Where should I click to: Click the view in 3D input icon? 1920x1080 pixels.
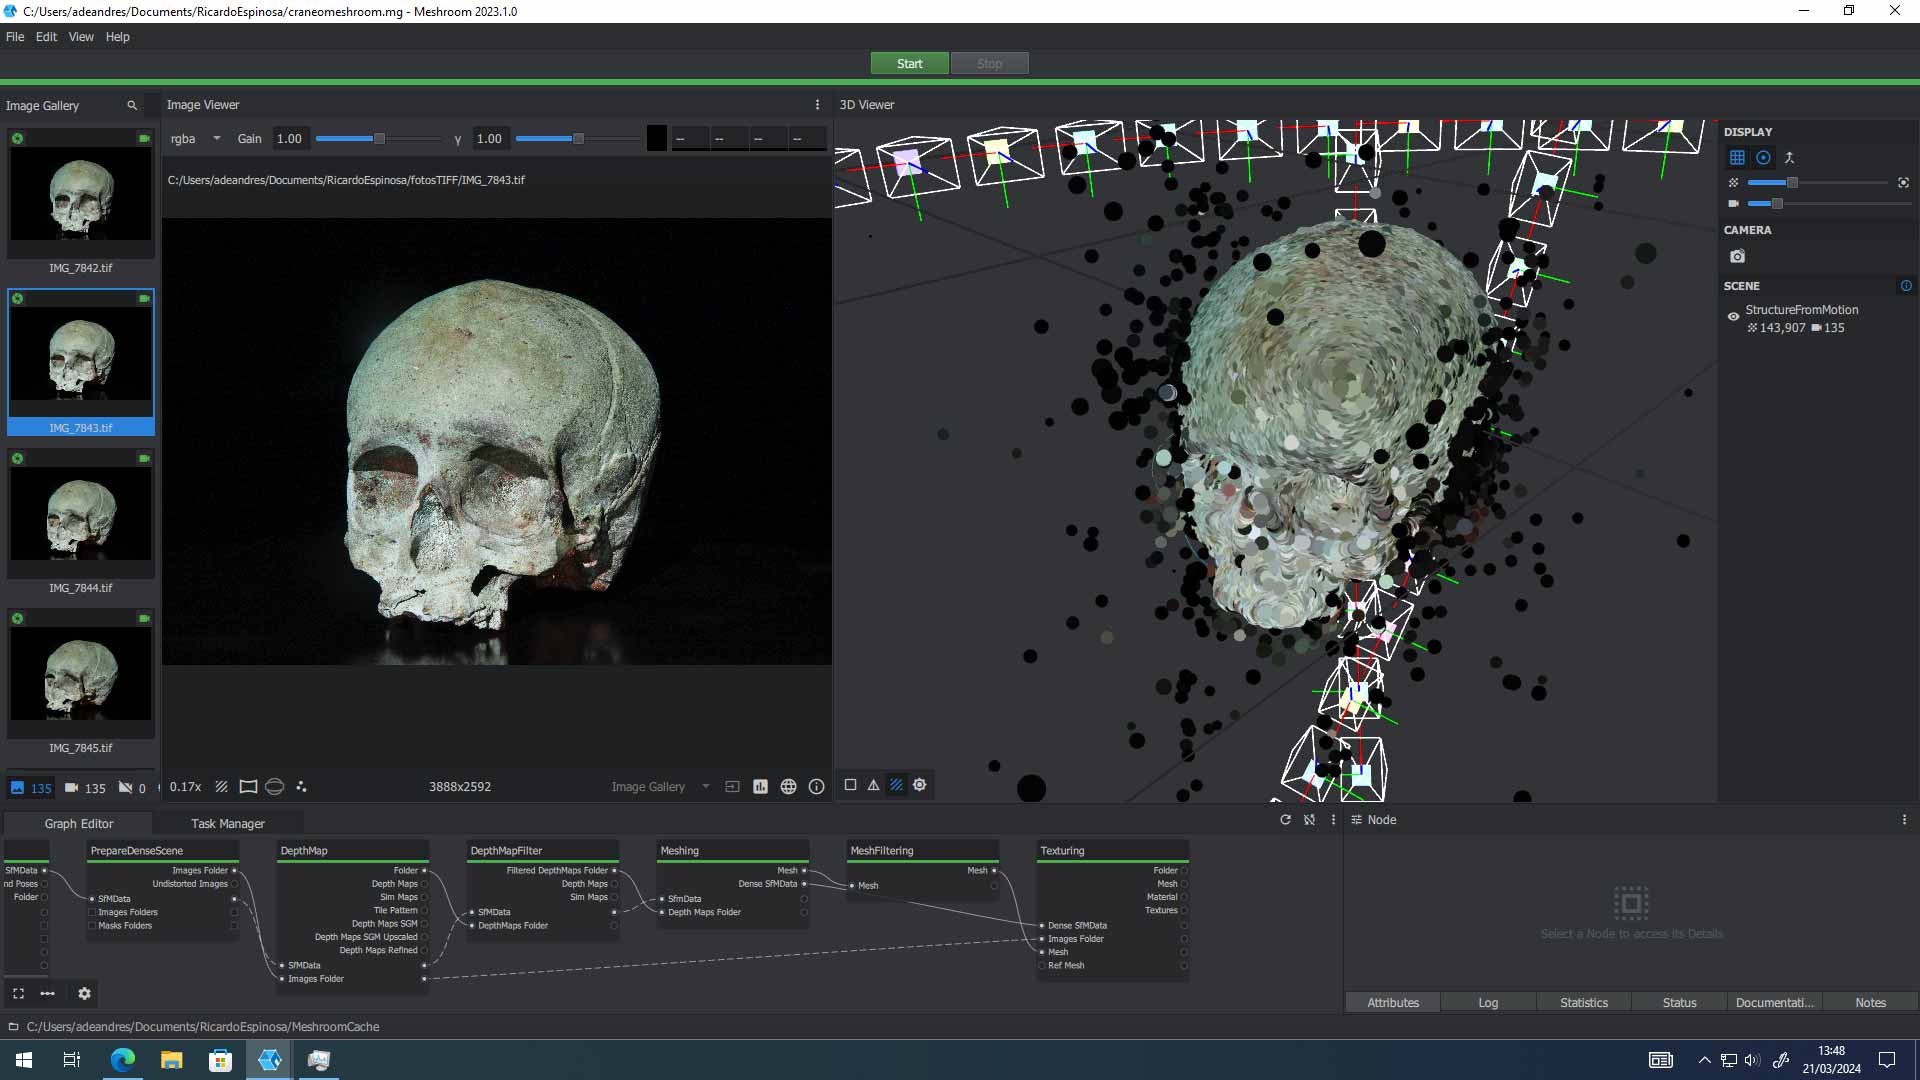coord(732,787)
